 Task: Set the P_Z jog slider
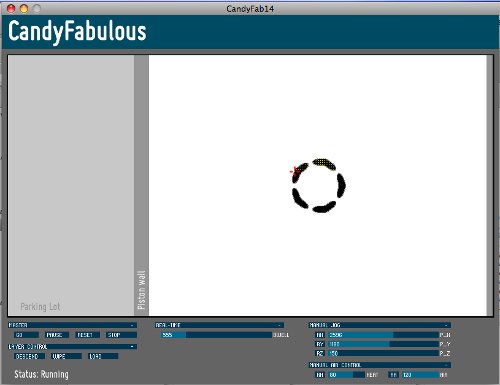(x=384, y=353)
